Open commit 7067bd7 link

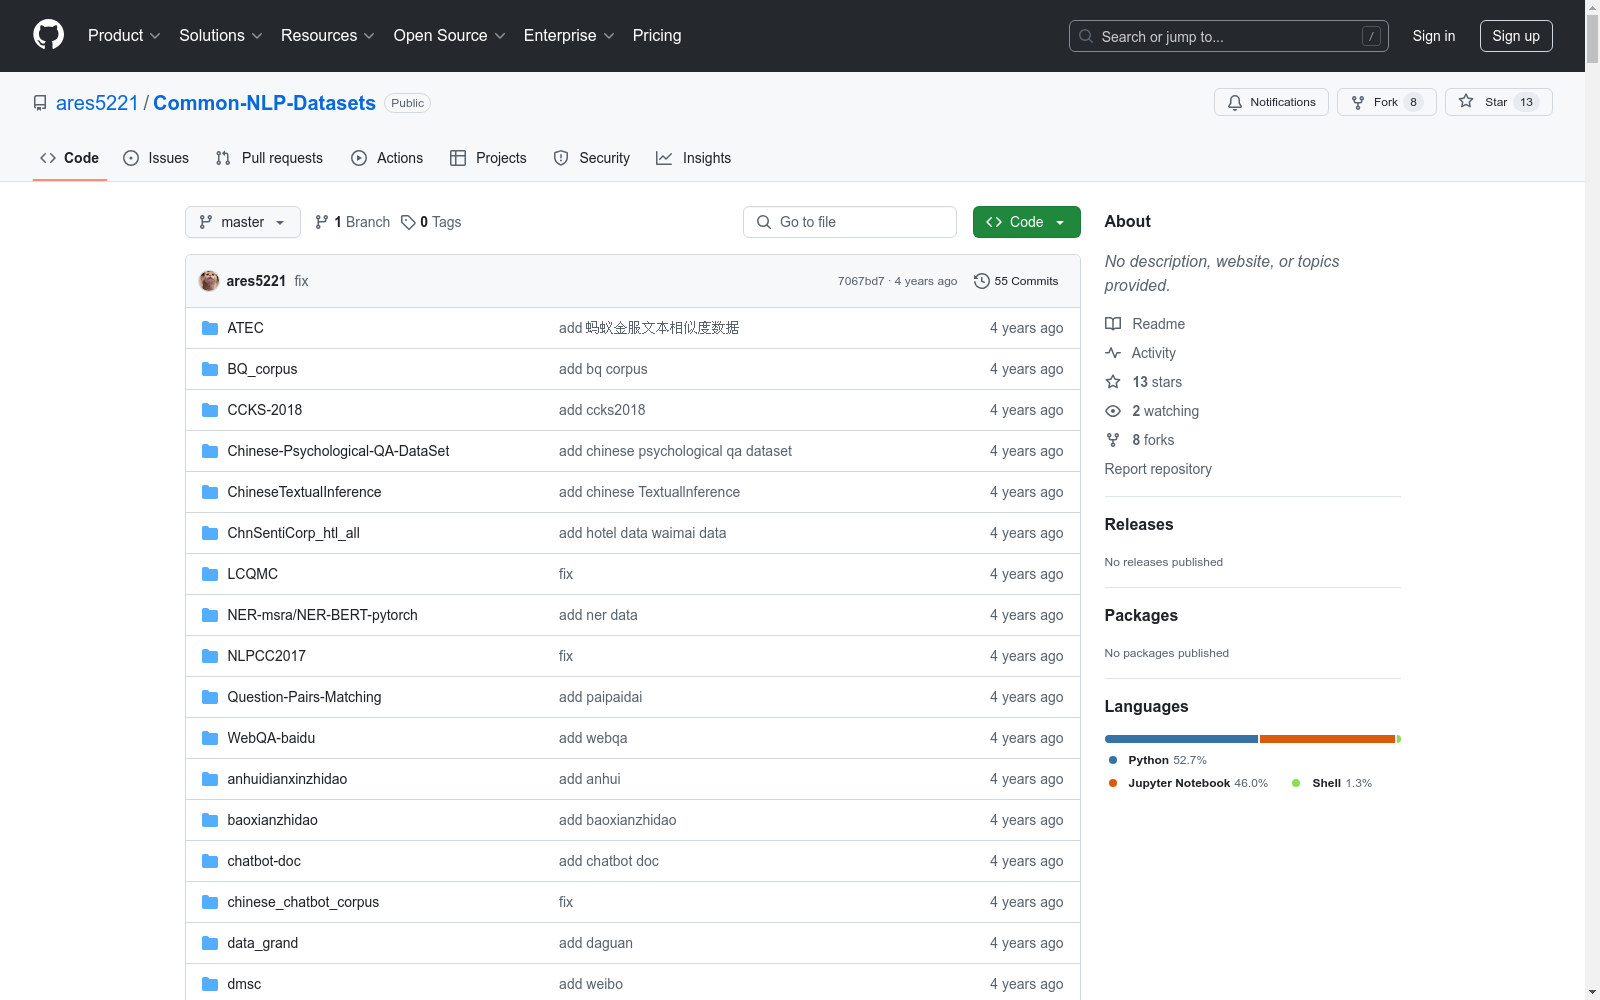[861, 281]
